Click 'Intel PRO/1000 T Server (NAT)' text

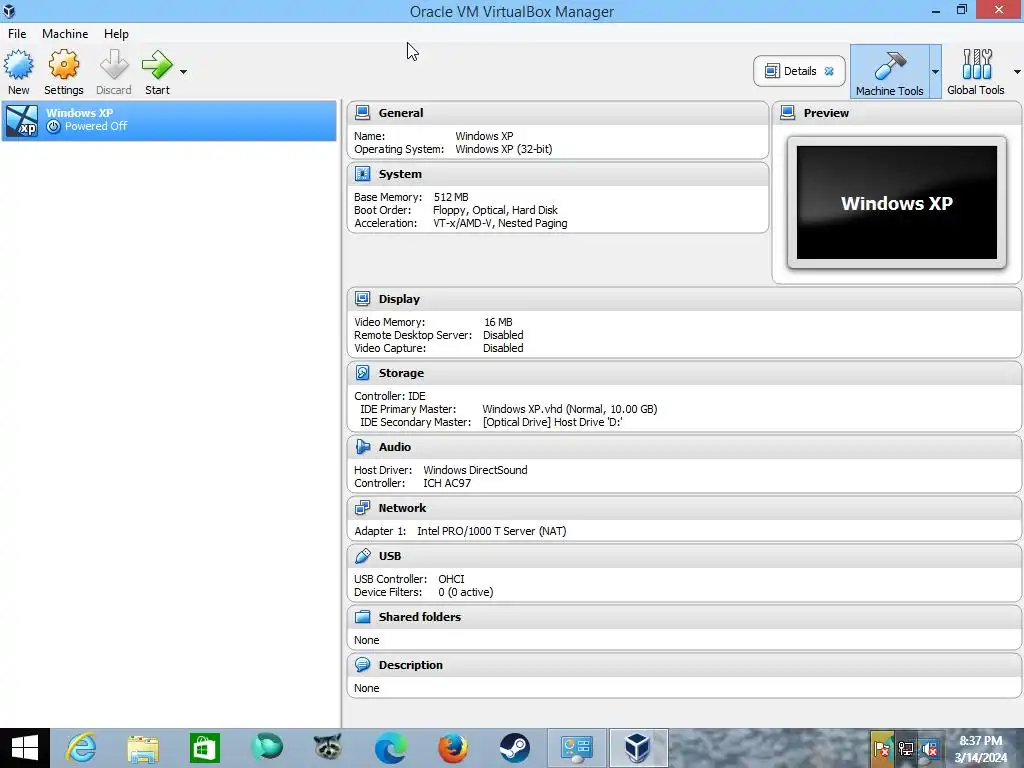point(492,531)
